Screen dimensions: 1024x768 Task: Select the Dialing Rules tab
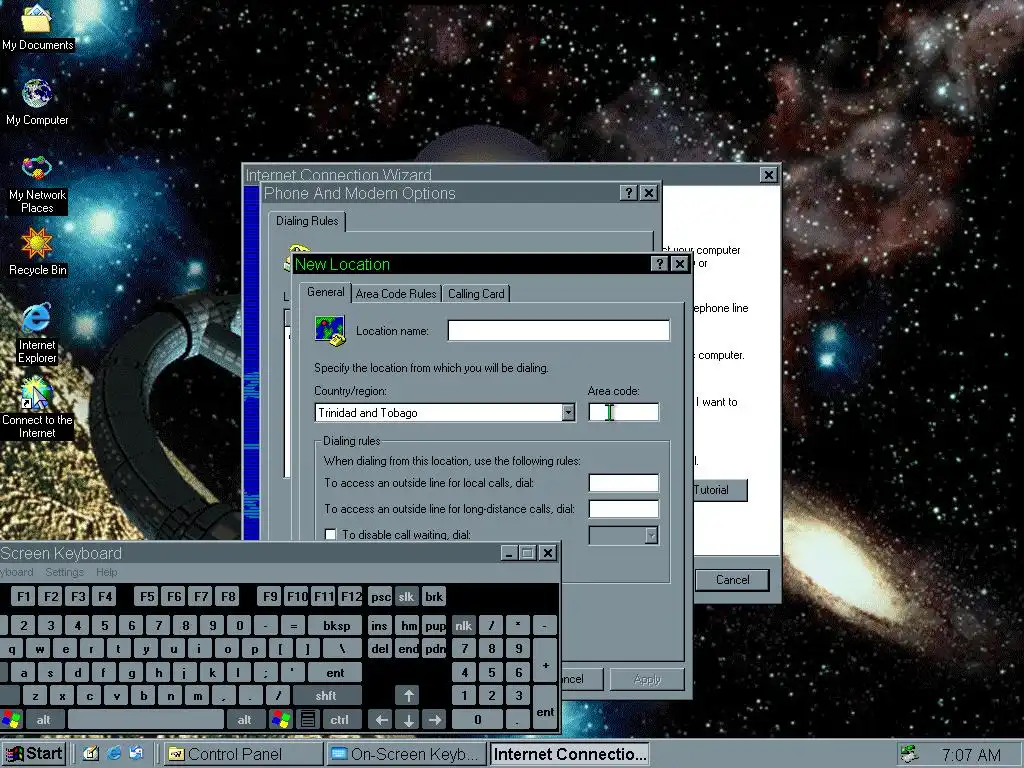307,221
